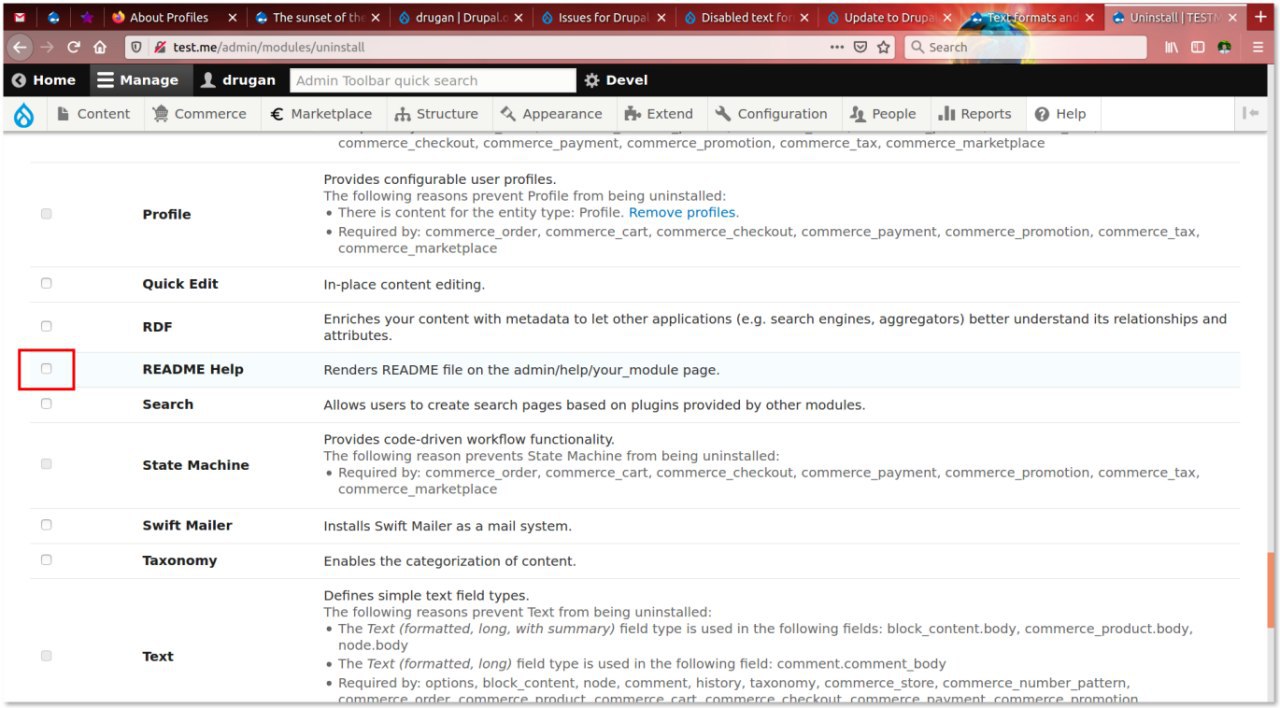The height and width of the screenshot is (708, 1280).
Task: Save page to Pocket
Action: (x=860, y=47)
